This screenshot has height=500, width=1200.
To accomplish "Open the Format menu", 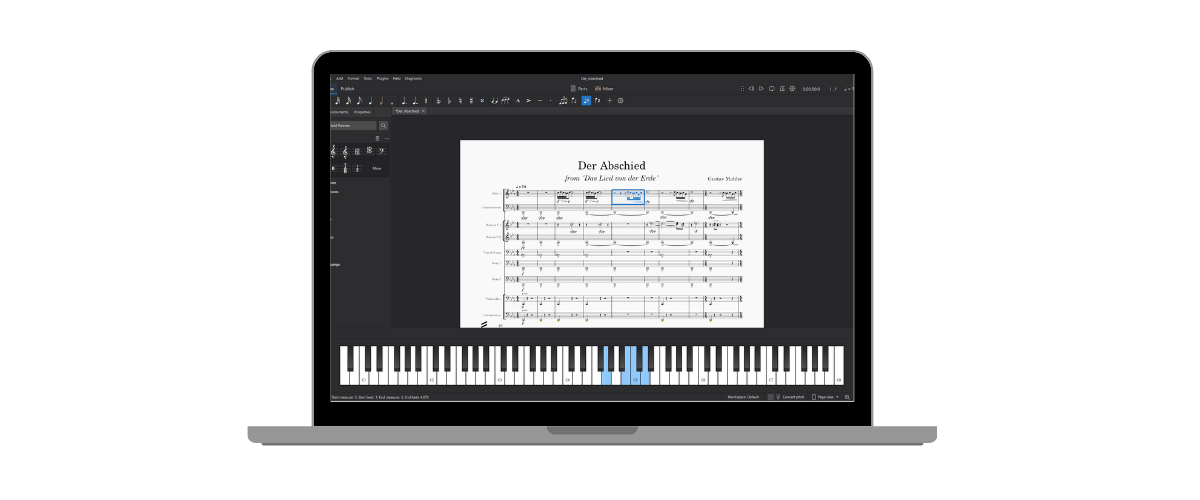I will [x=353, y=78].
